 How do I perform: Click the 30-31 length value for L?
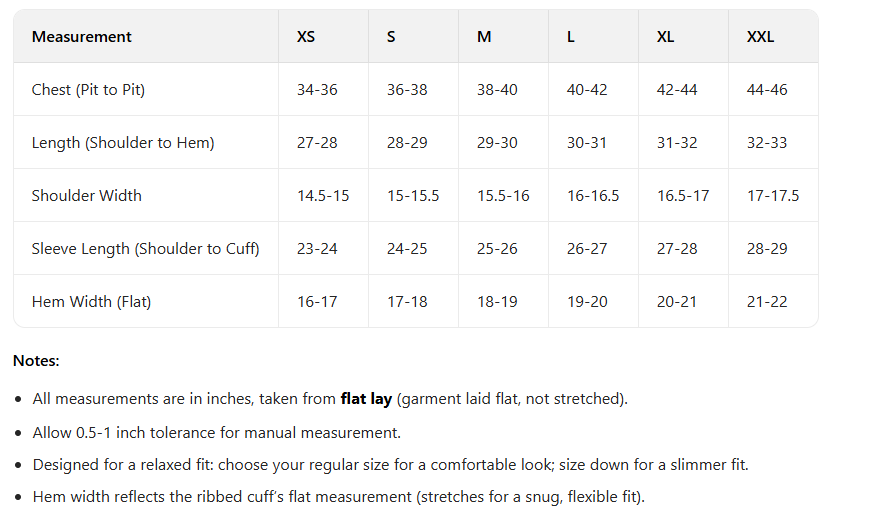[587, 143]
